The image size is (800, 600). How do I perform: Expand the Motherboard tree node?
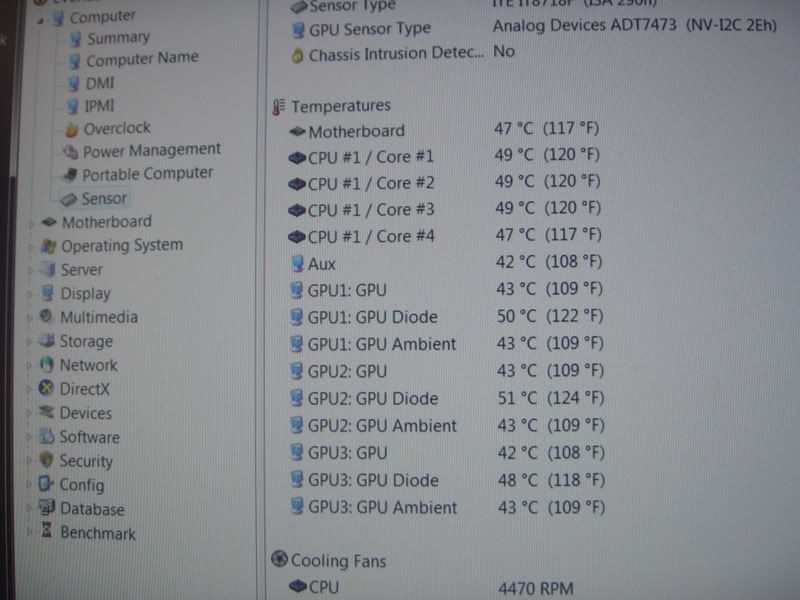(36, 222)
